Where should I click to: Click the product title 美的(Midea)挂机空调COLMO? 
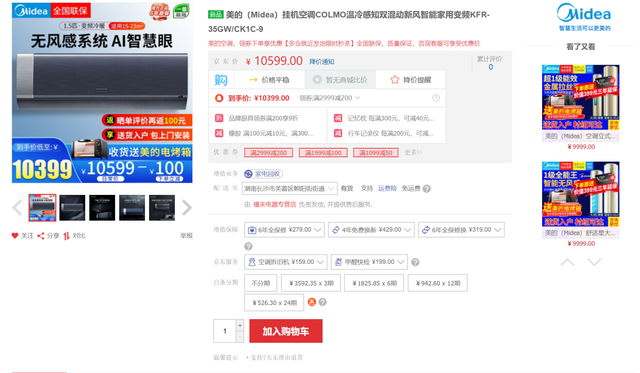[349, 22]
